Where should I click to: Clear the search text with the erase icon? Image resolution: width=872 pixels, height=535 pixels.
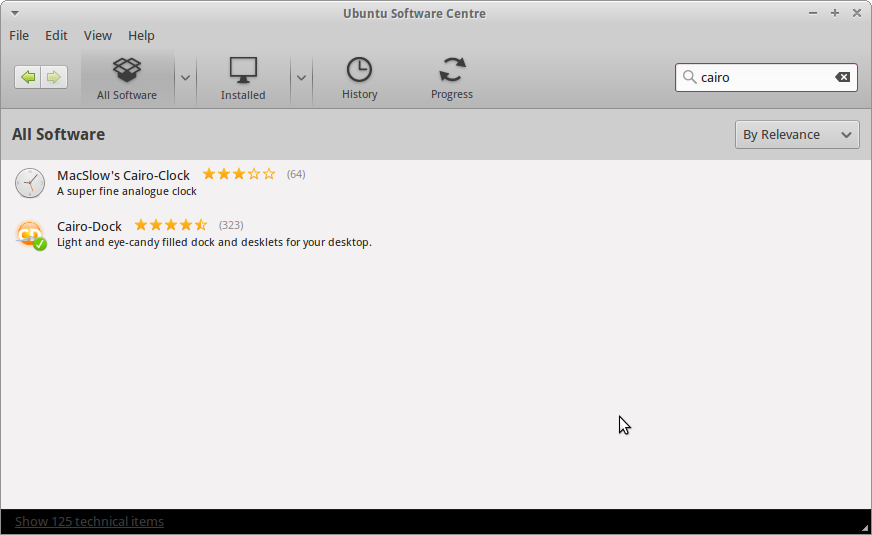click(843, 77)
